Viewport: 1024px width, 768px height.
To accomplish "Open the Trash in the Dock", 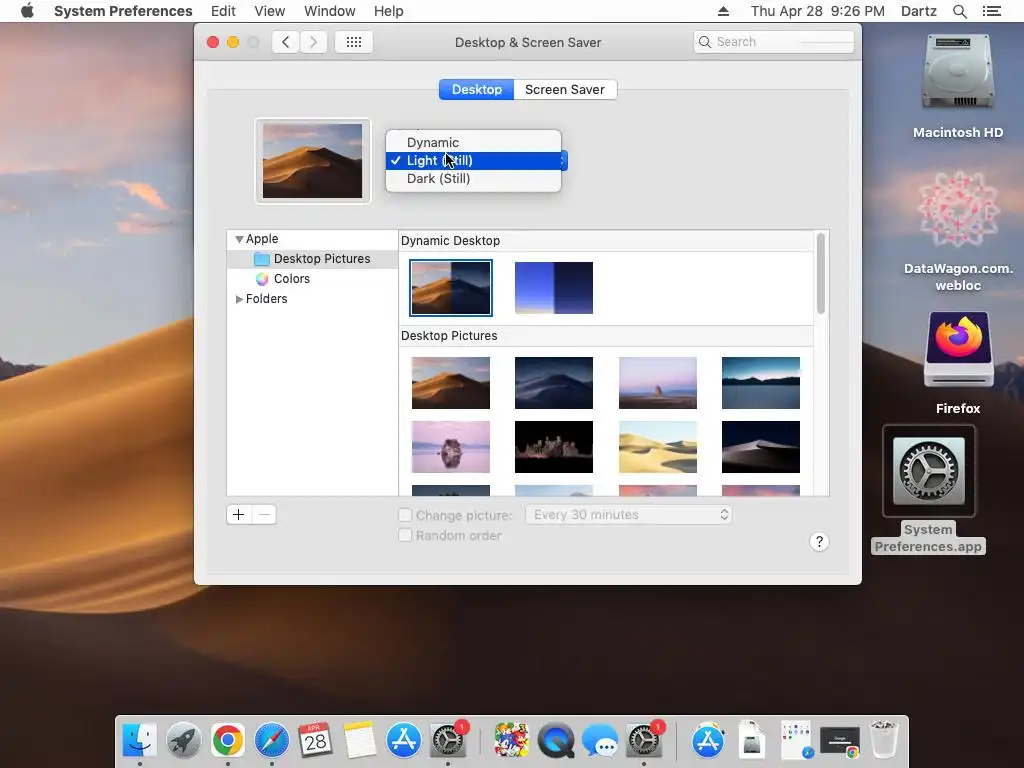I will coord(884,741).
